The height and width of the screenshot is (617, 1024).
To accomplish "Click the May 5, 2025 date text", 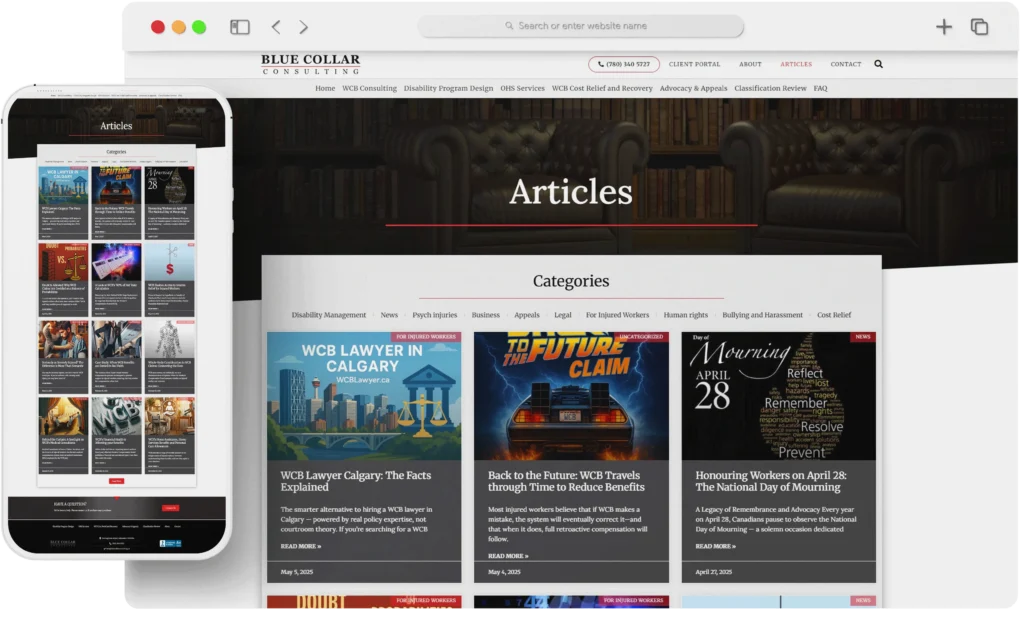I will [x=296, y=572].
